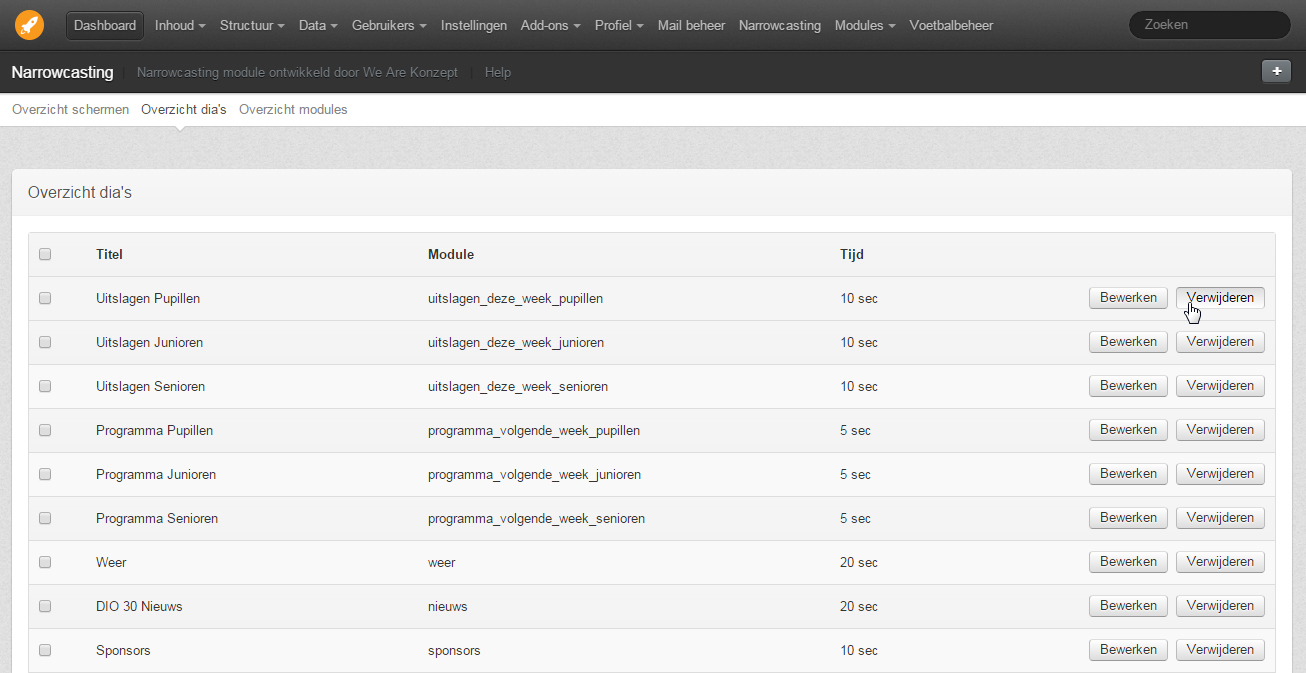Check the DIO 30 Nieuws row checkbox
The width and height of the screenshot is (1306, 673).
click(45, 606)
